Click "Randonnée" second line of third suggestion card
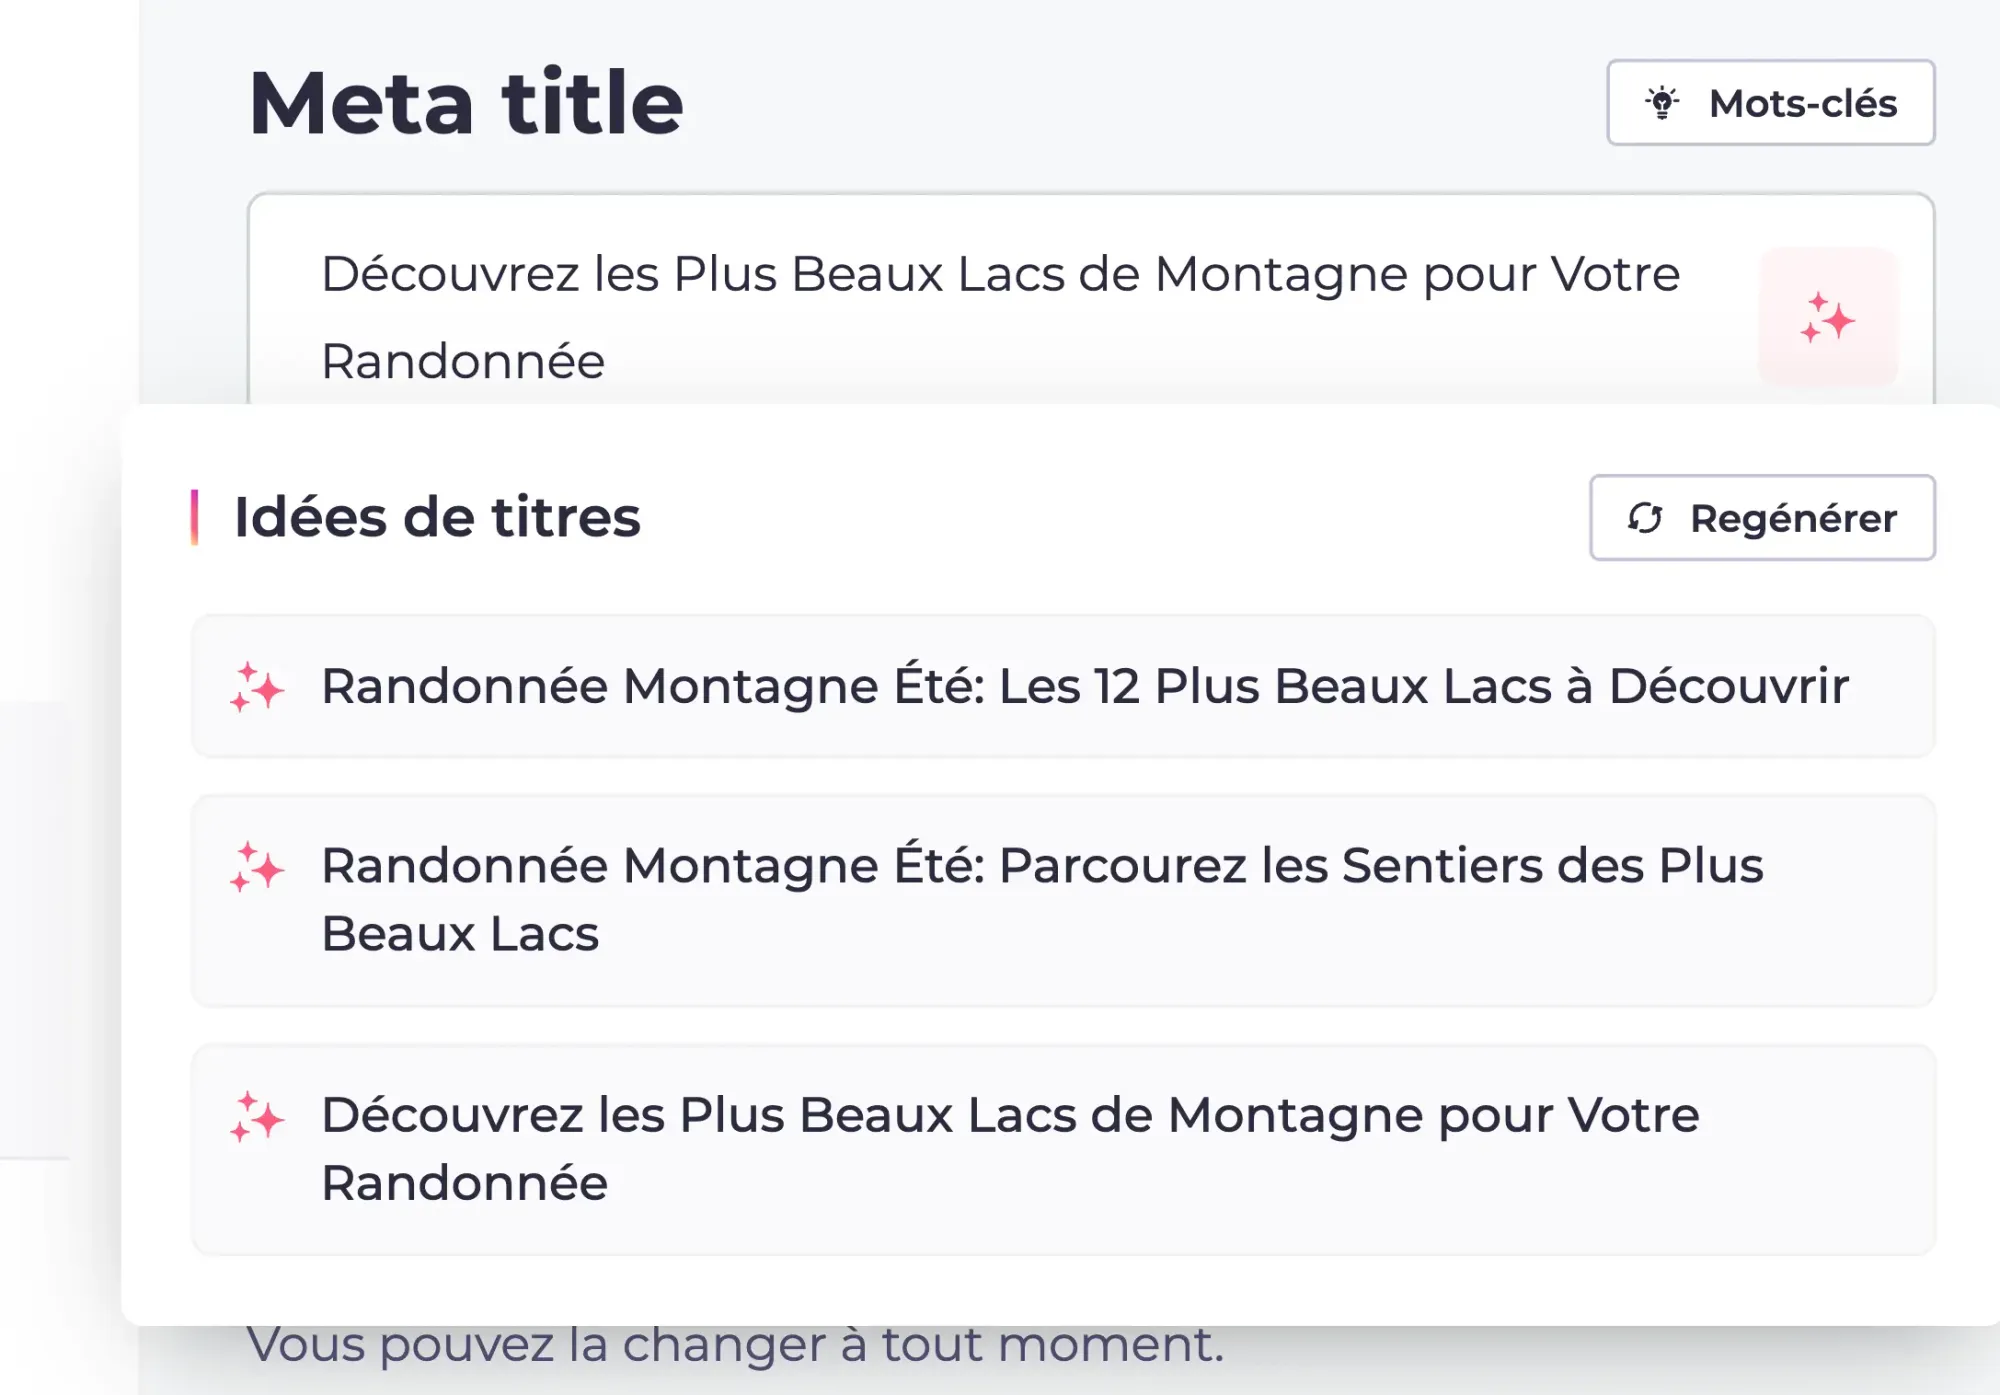This screenshot has height=1395, width=2000. pyautogui.click(x=464, y=1184)
